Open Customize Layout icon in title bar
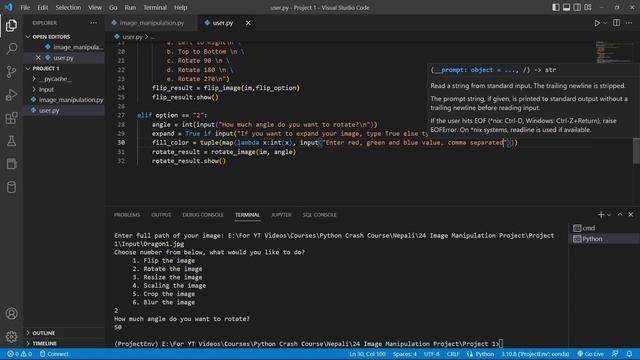 [588, 7]
